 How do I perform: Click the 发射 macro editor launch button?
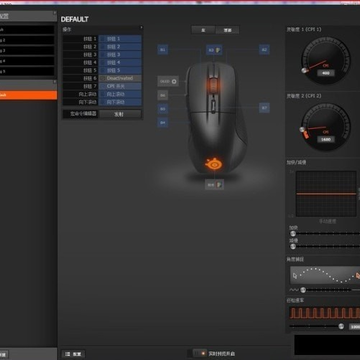click(x=120, y=114)
